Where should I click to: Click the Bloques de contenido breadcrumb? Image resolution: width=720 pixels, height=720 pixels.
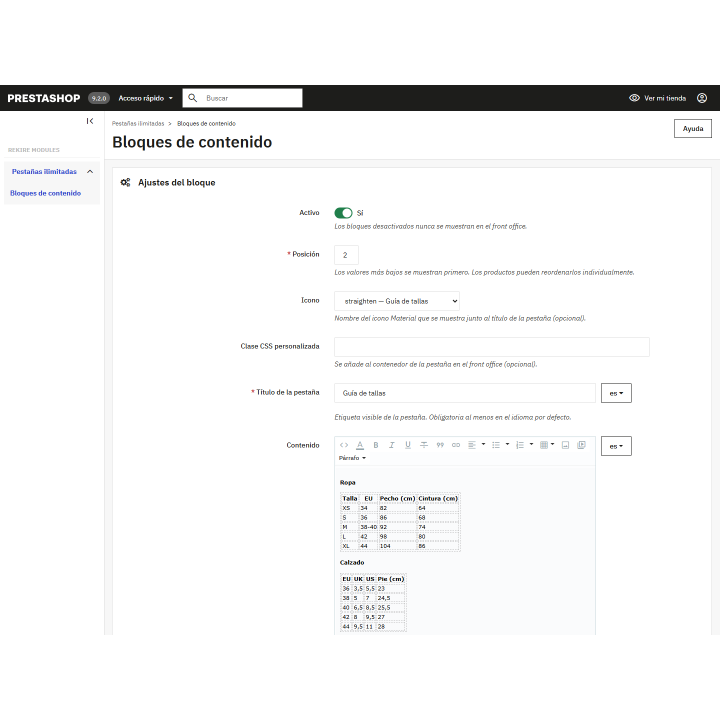coord(206,124)
